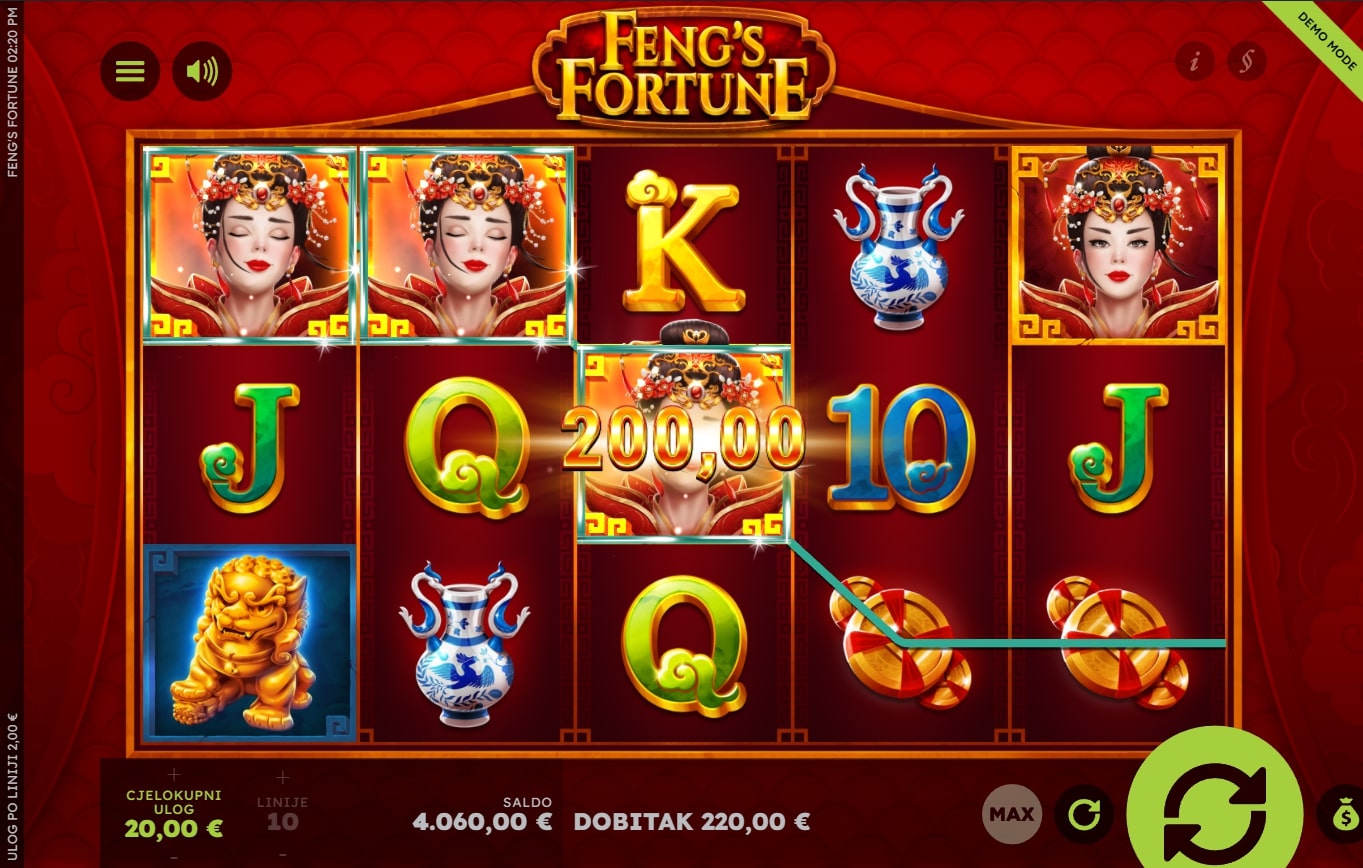Screen dimensions: 1363x868
Task: Select the open-eyed lady symbol on the fifth reel
Action: coord(1119,244)
